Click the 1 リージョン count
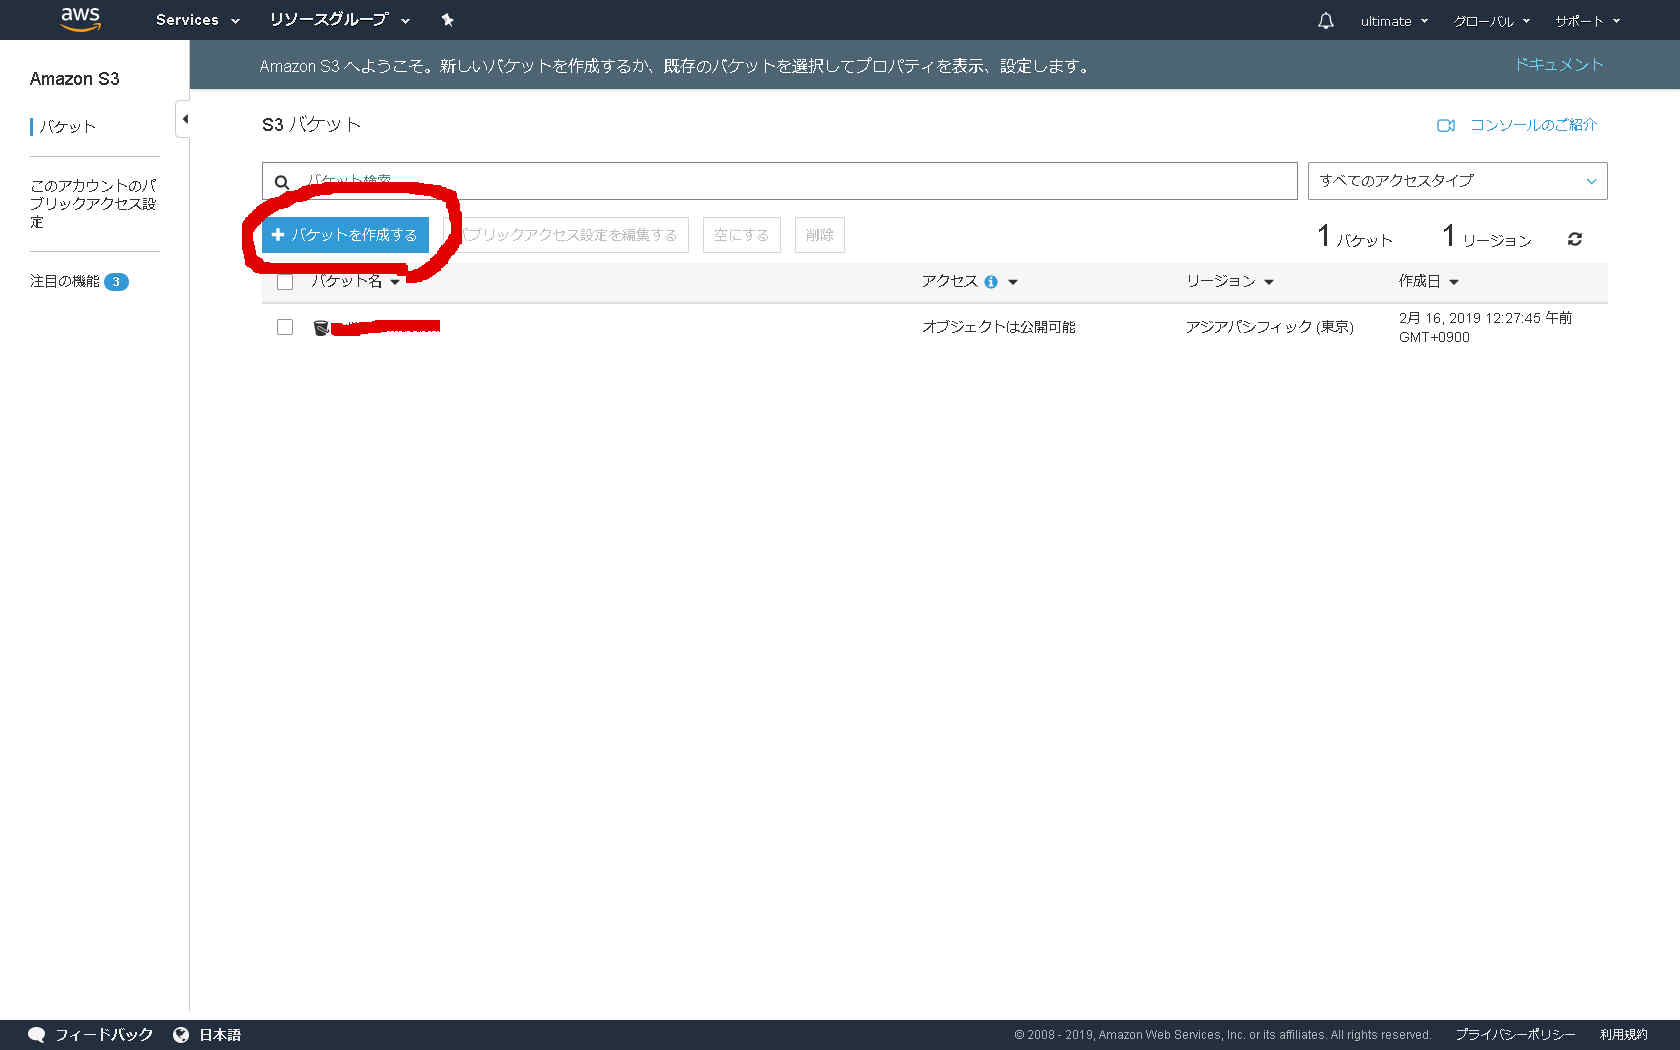 pyautogui.click(x=1486, y=237)
